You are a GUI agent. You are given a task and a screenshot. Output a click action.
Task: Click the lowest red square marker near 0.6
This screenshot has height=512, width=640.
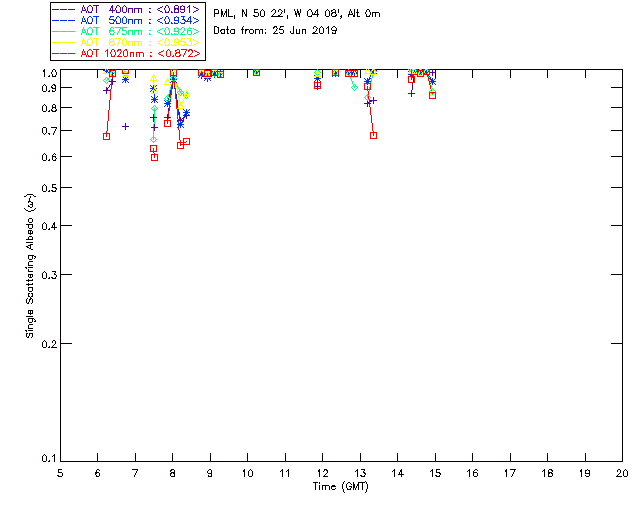tap(154, 157)
